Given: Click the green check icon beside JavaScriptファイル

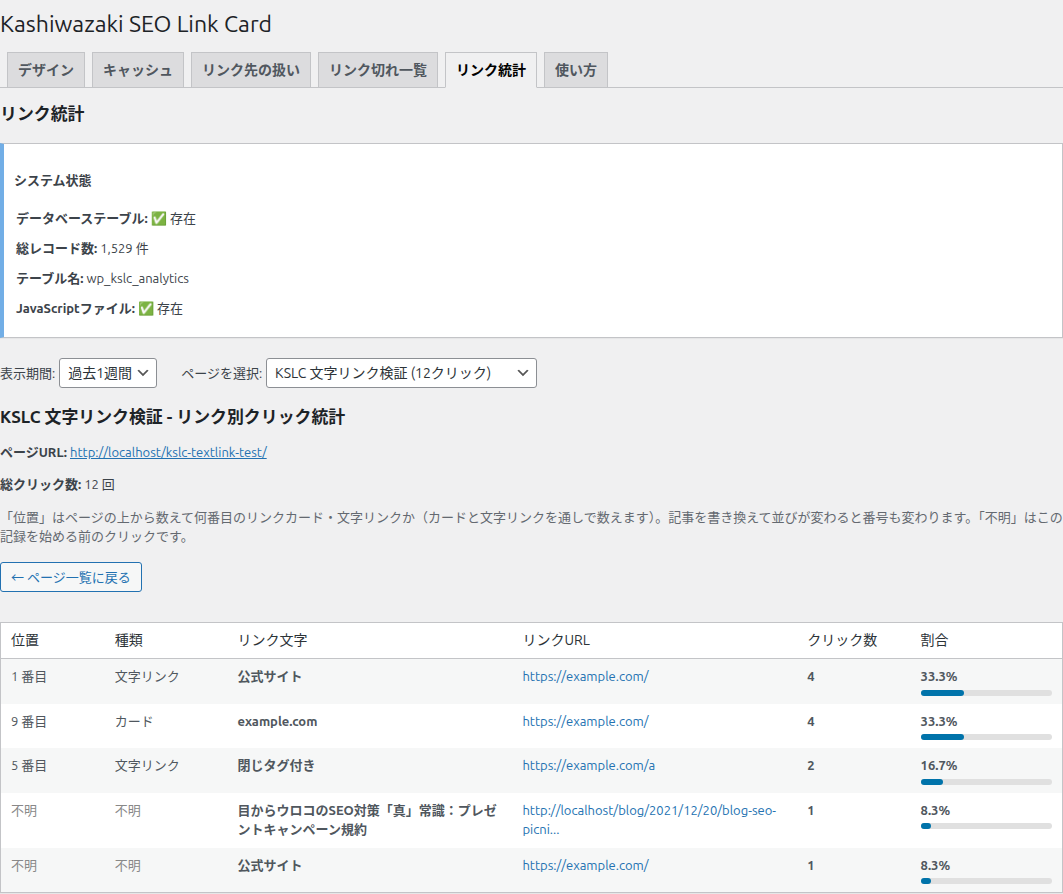Looking at the screenshot, I should (x=146, y=308).
